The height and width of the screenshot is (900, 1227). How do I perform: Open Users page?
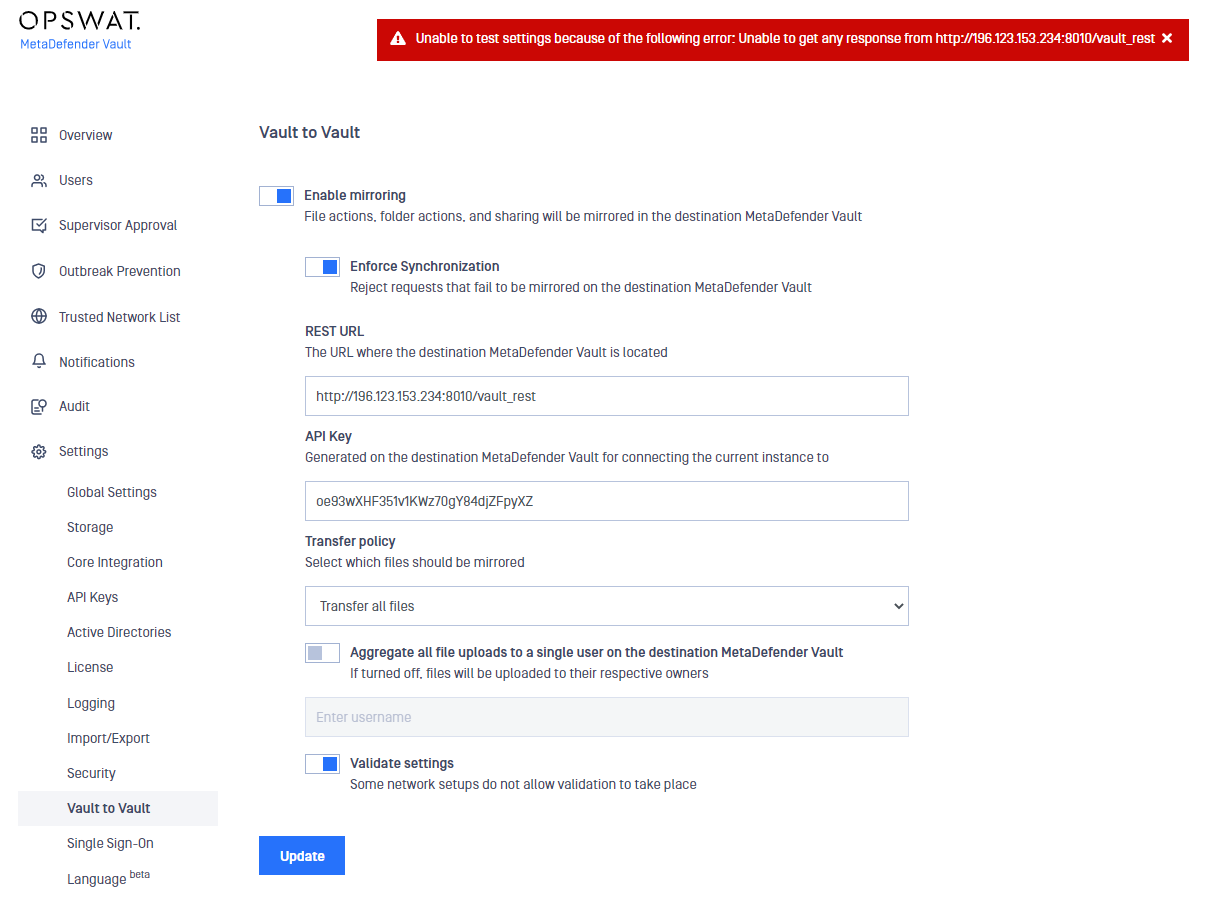coord(75,180)
